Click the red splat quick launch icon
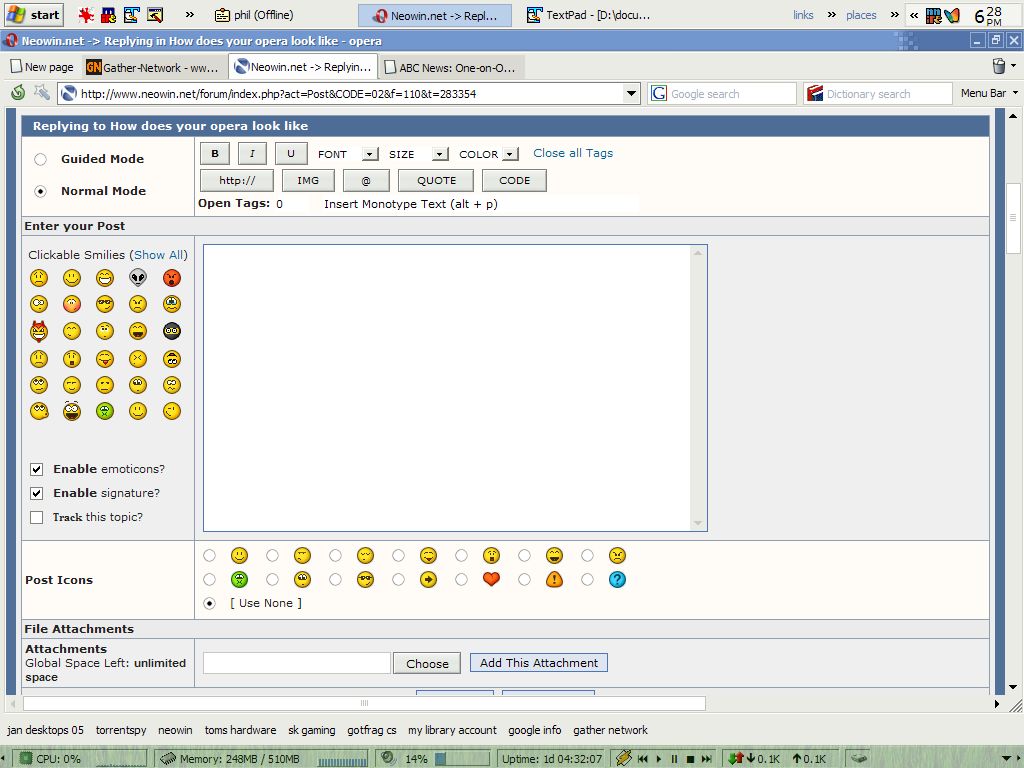1024x768 pixels. pos(86,15)
